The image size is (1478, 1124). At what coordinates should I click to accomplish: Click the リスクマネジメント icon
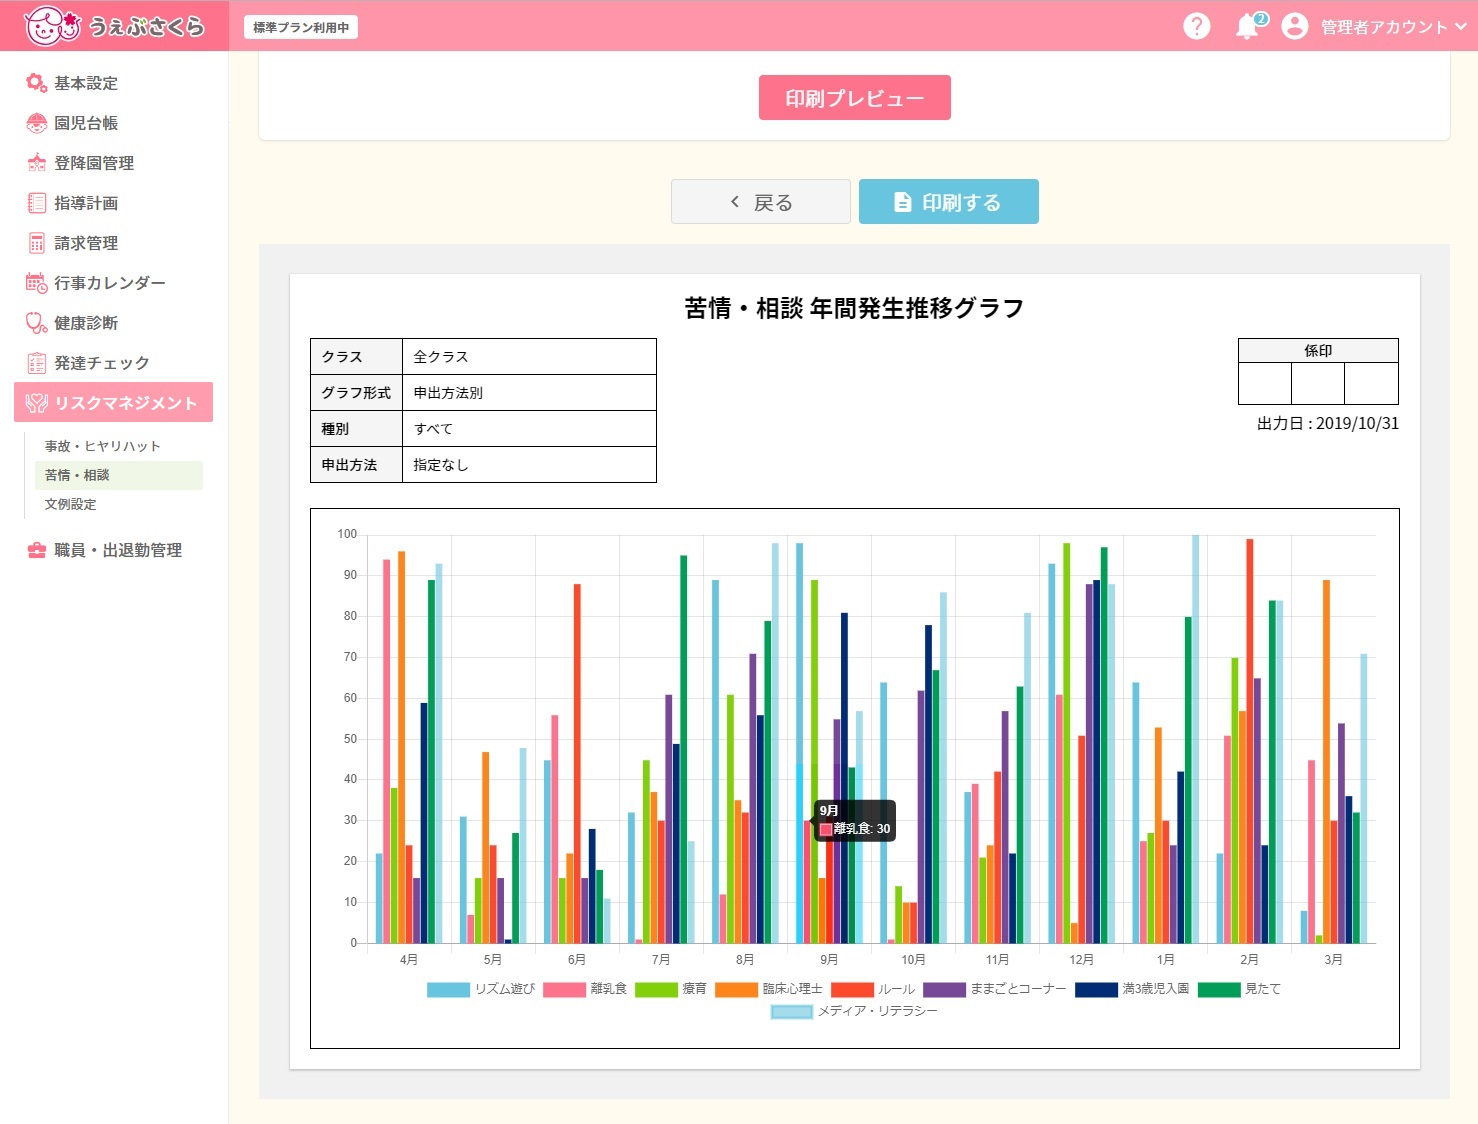click(37, 403)
